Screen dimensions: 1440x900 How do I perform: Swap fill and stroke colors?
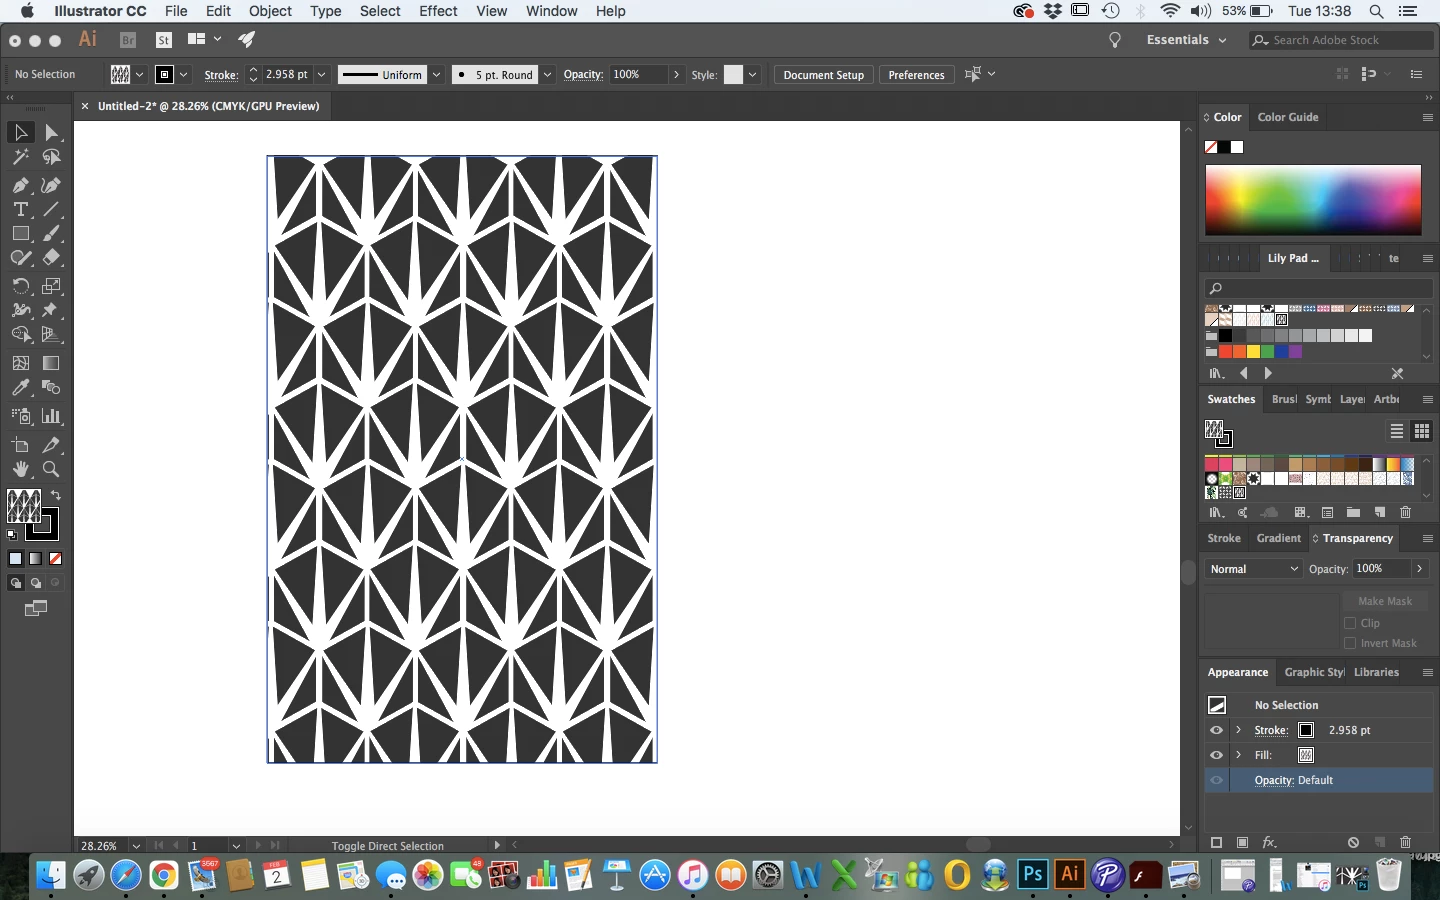pos(56,495)
